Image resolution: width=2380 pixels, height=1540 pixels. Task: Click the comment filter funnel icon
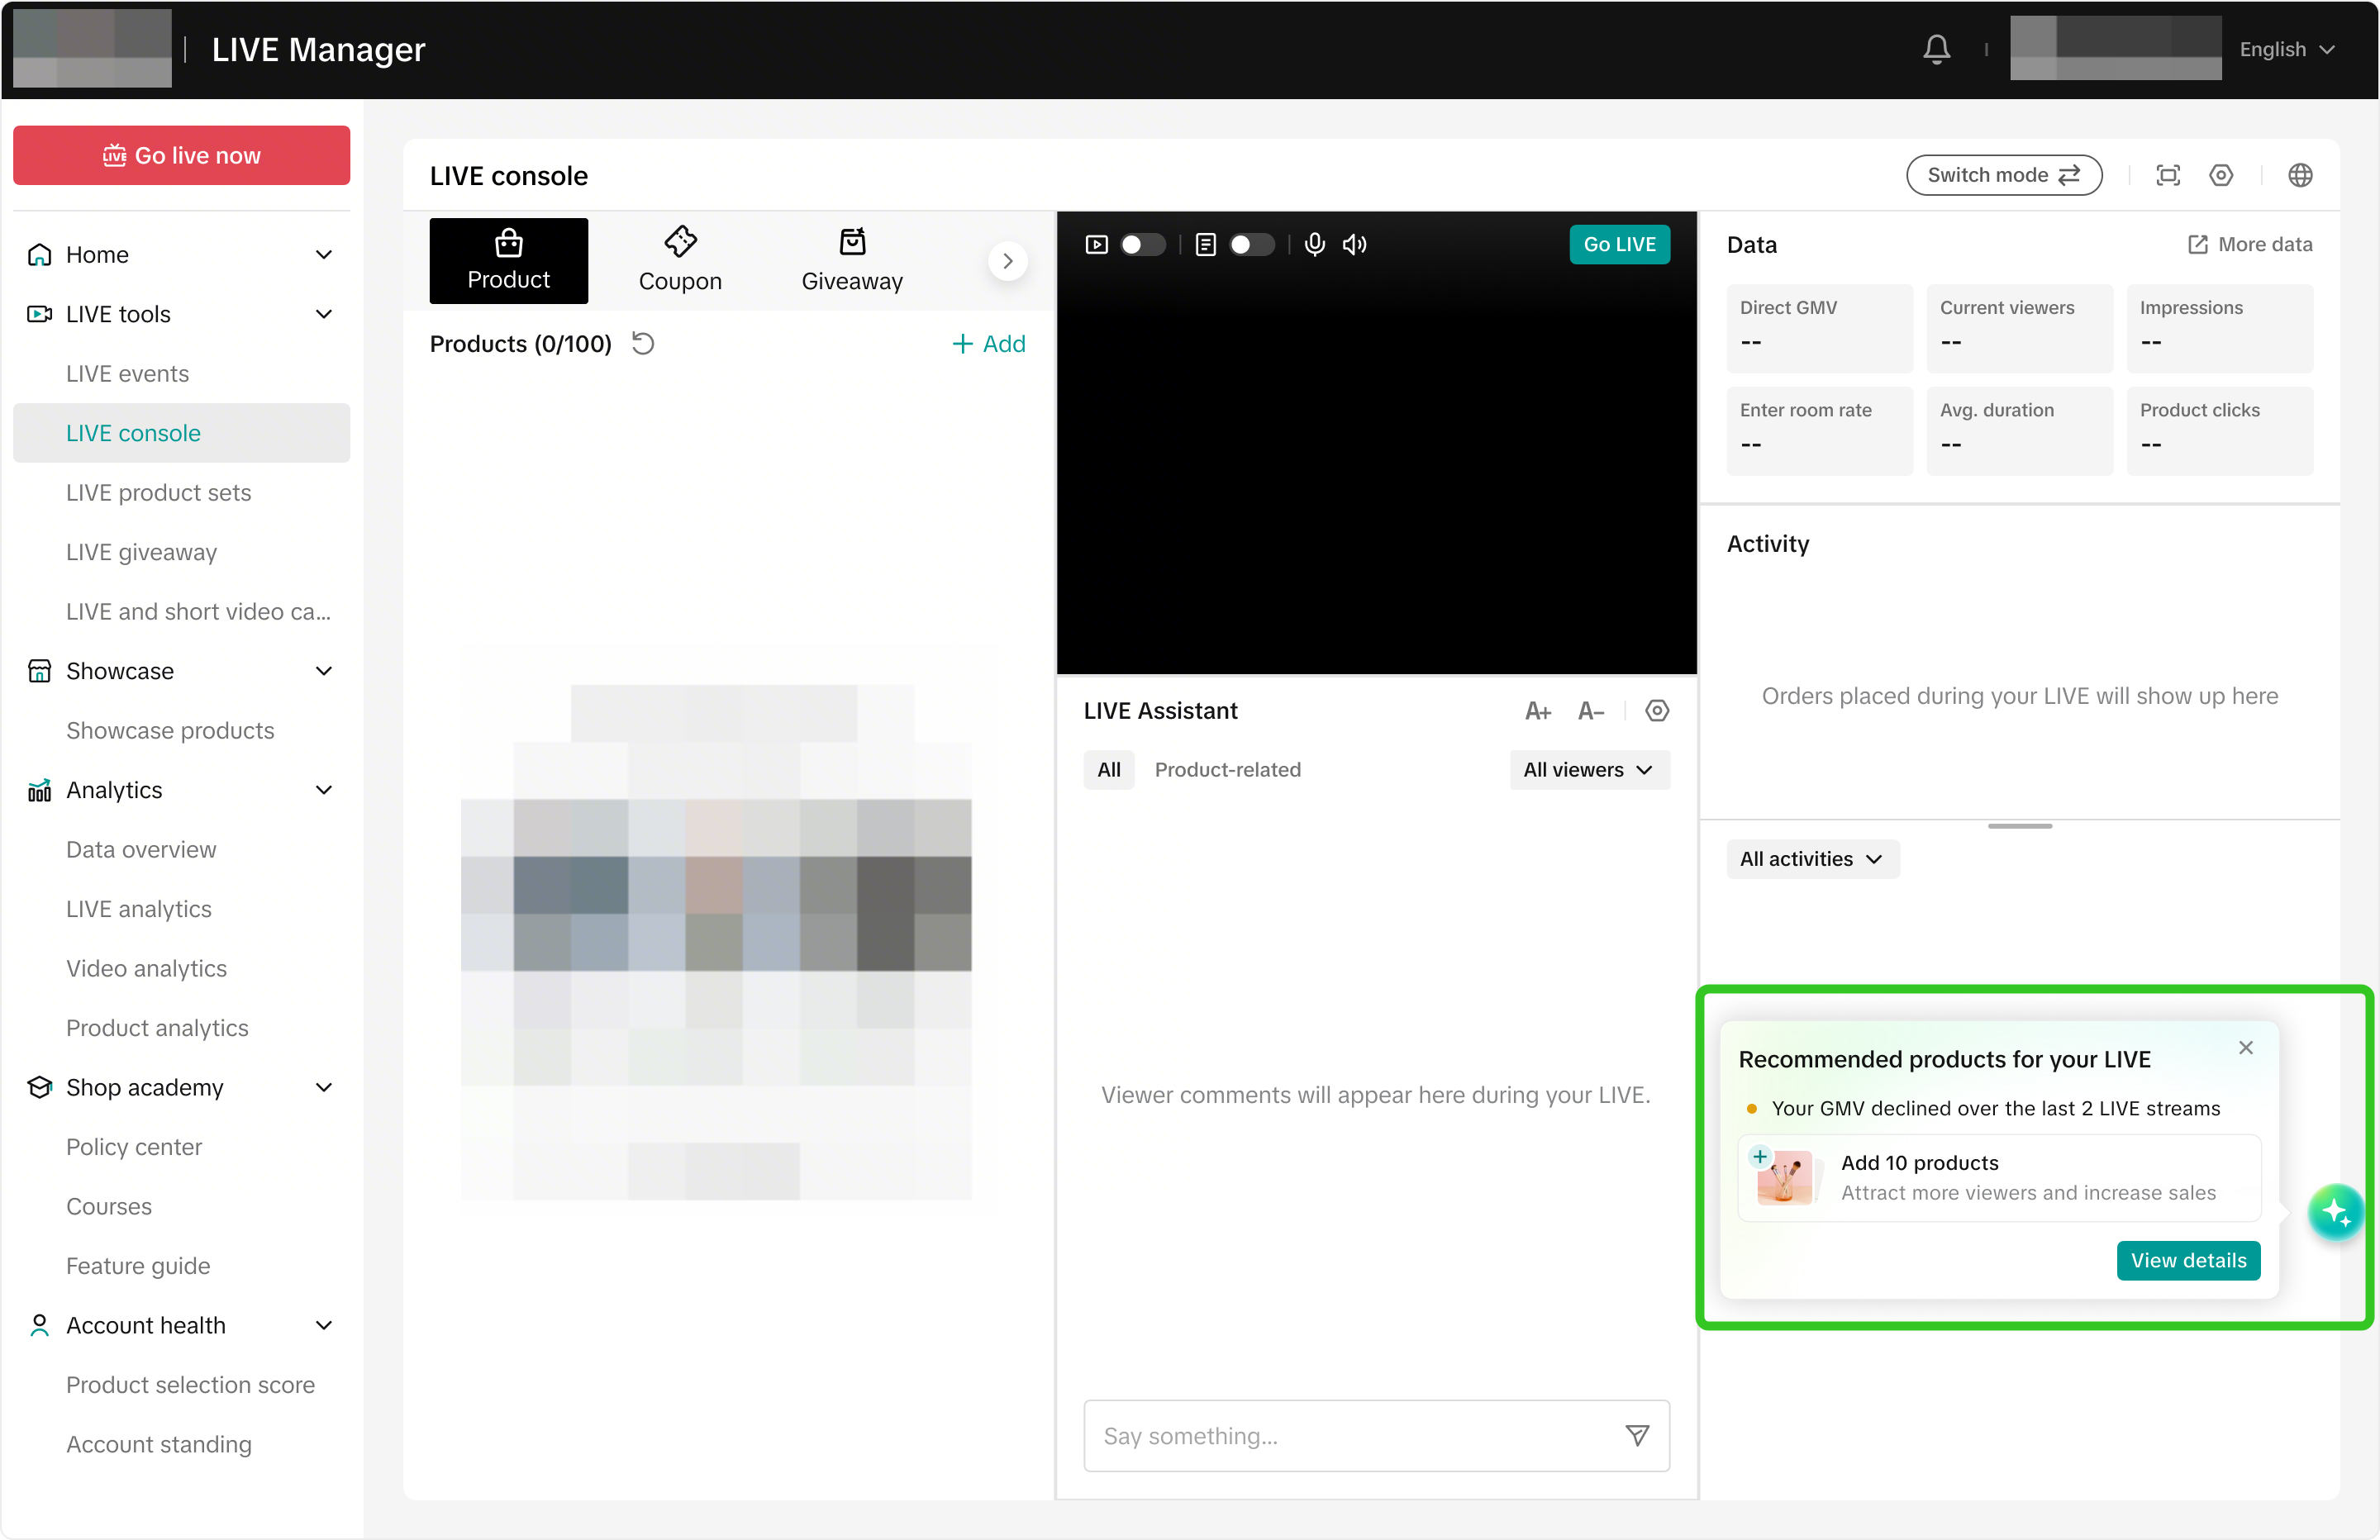(x=1637, y=1436)
